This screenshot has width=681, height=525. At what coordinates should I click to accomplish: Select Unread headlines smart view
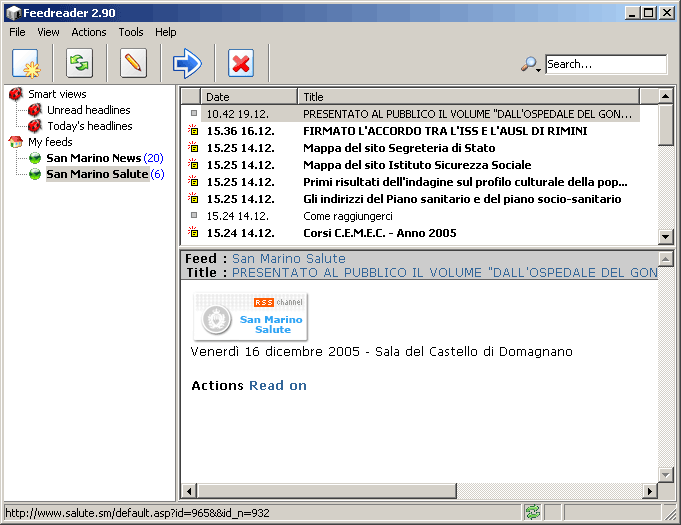point(89,110)
